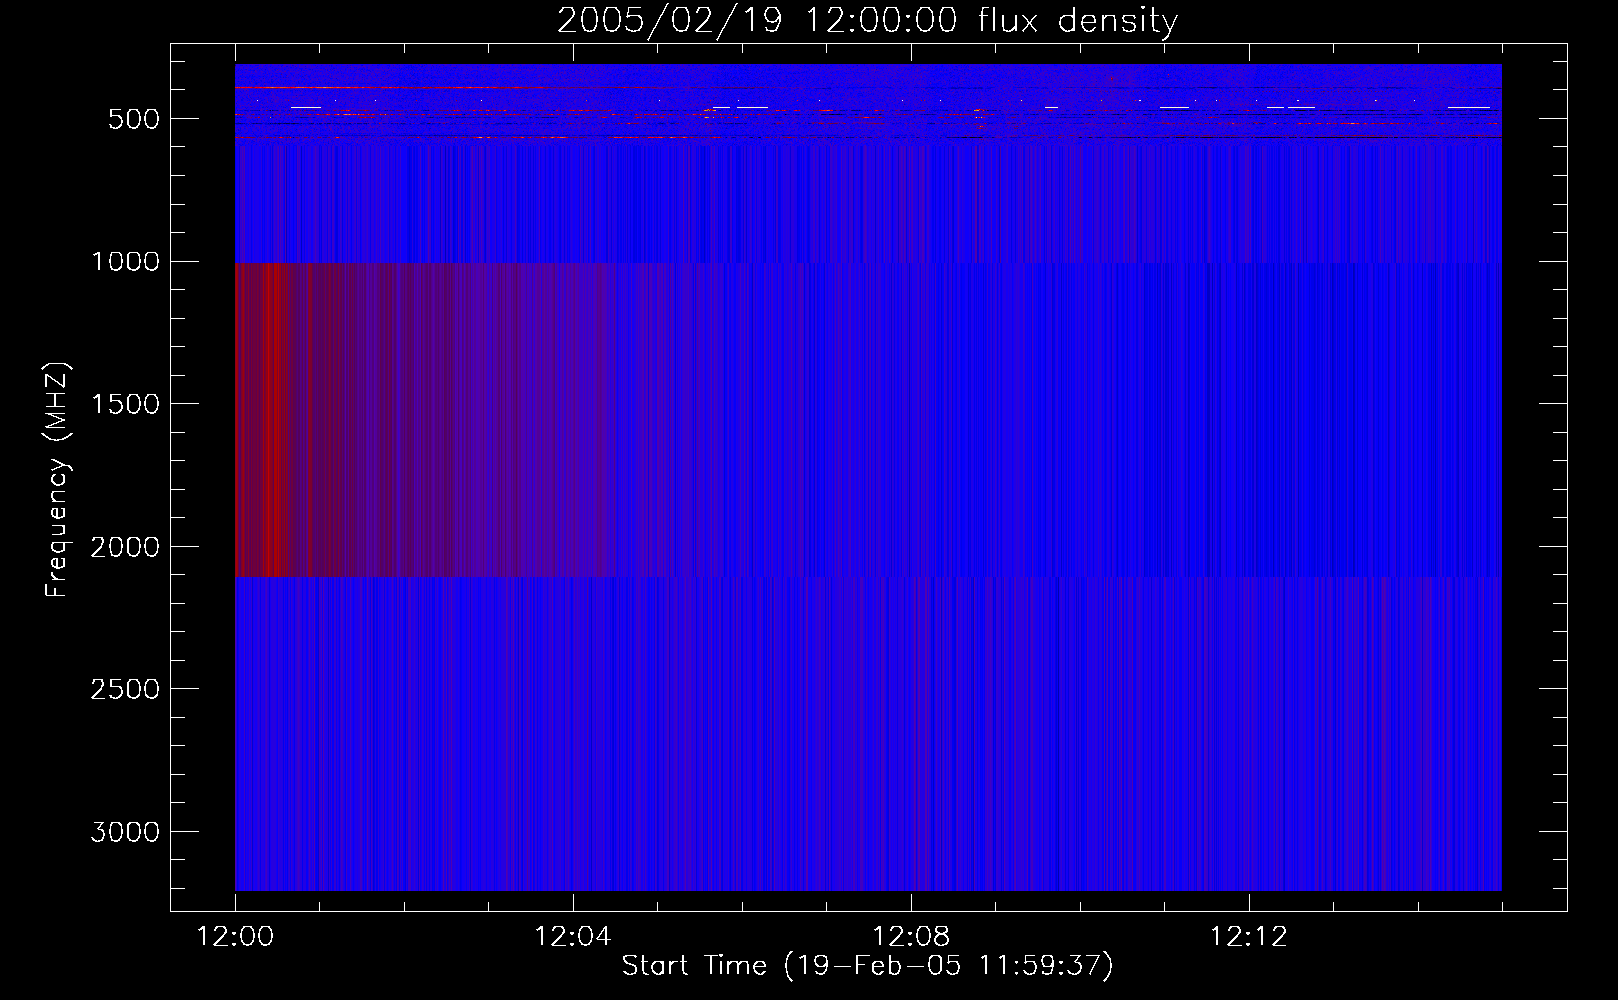Click the 'Start Time (19-Feb-05 11:59:37)' label
The image size is (1618, 1000).
(x=867, y=965)
